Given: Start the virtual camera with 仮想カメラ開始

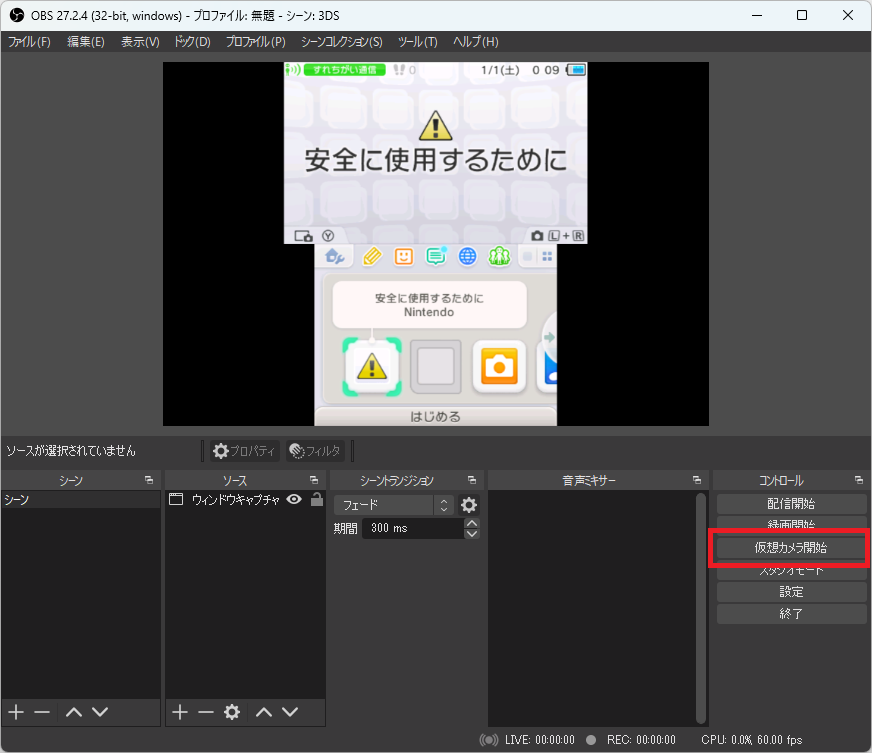Looking at the screenshot, I should (x=791, y=548).
